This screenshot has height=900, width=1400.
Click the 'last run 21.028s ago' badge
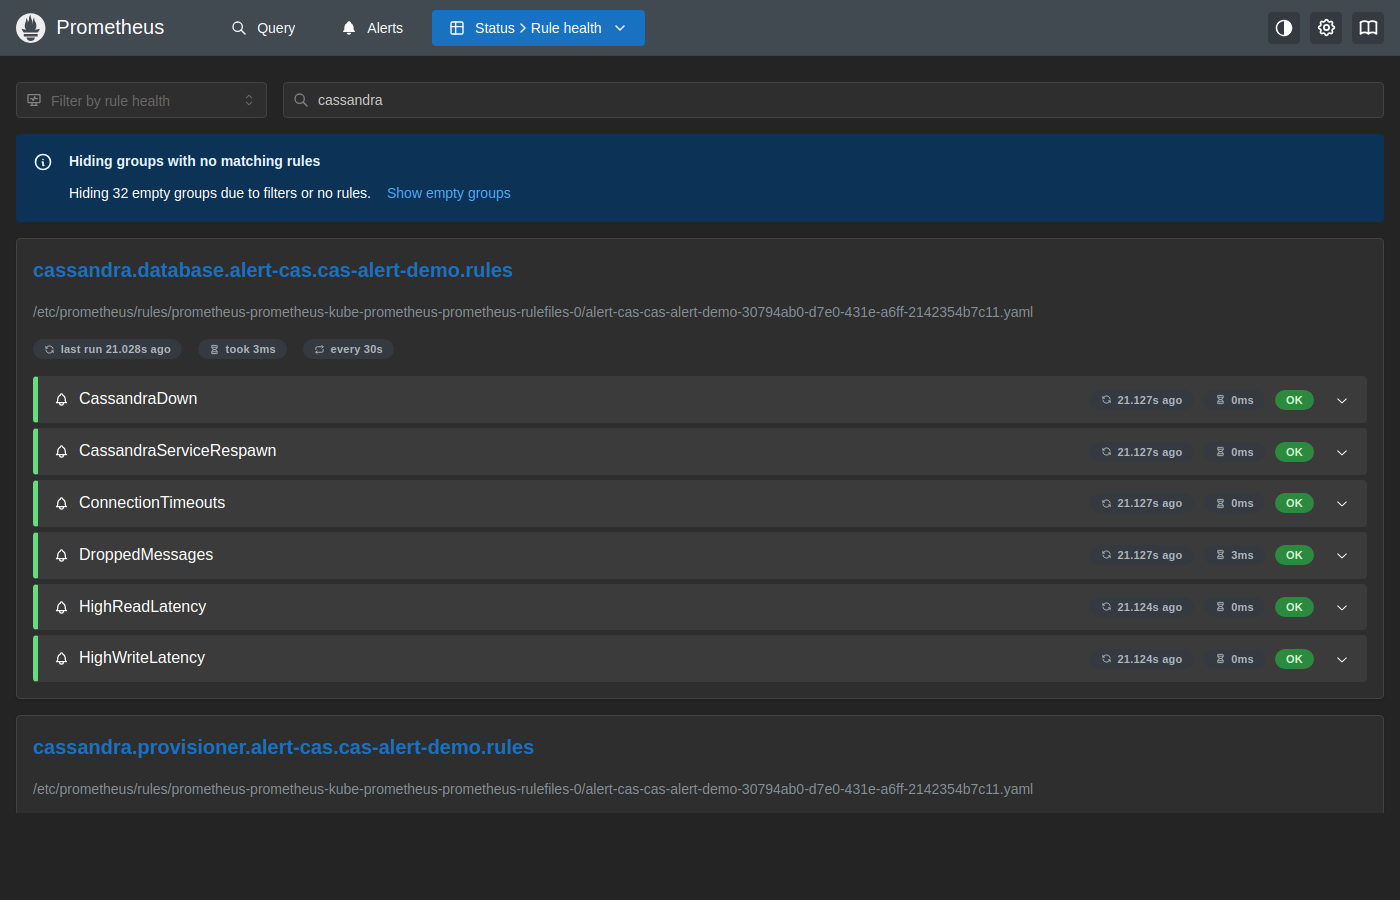click(107, 349)
